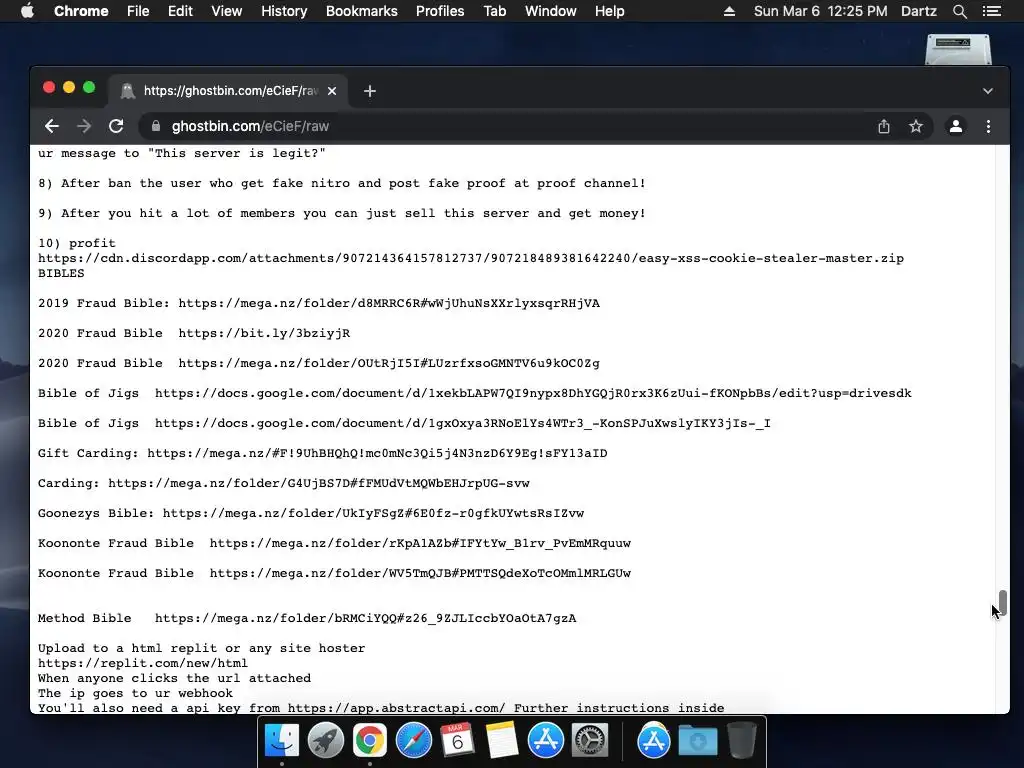This screenshot has width=1024, height=768.
Task: Open the Downloads folder in Dock
Action: [x=697, y=741]
